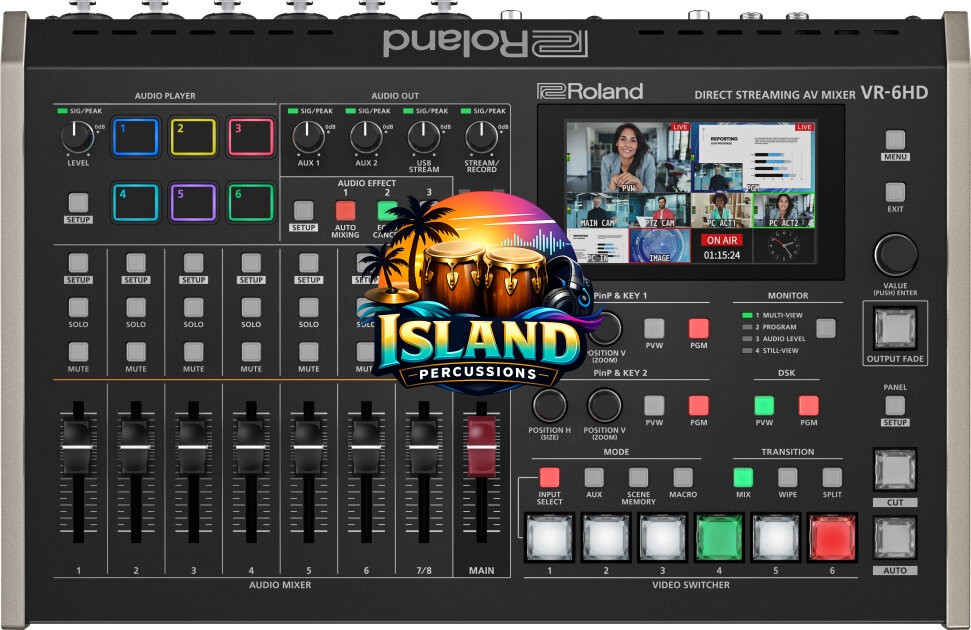Choose the WIPE transition
Screen dimensions: 971x630
click(788, 477)
